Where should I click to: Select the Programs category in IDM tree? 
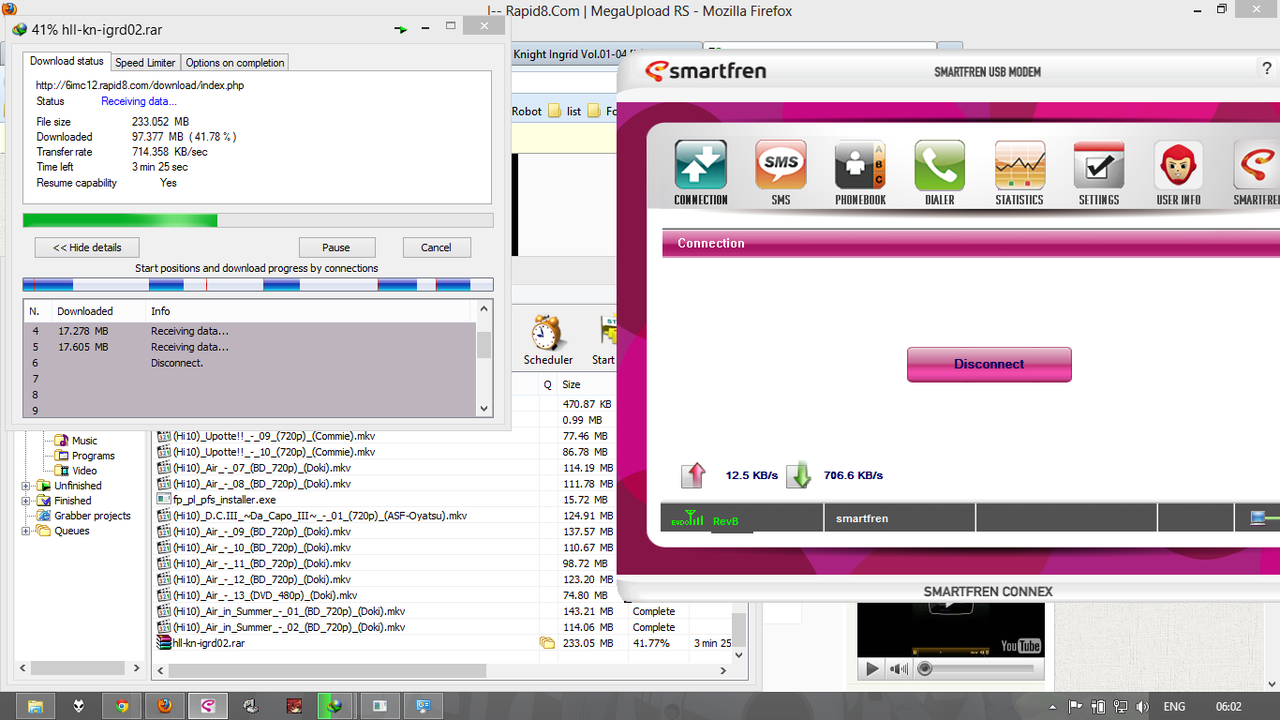pos(93,455)
